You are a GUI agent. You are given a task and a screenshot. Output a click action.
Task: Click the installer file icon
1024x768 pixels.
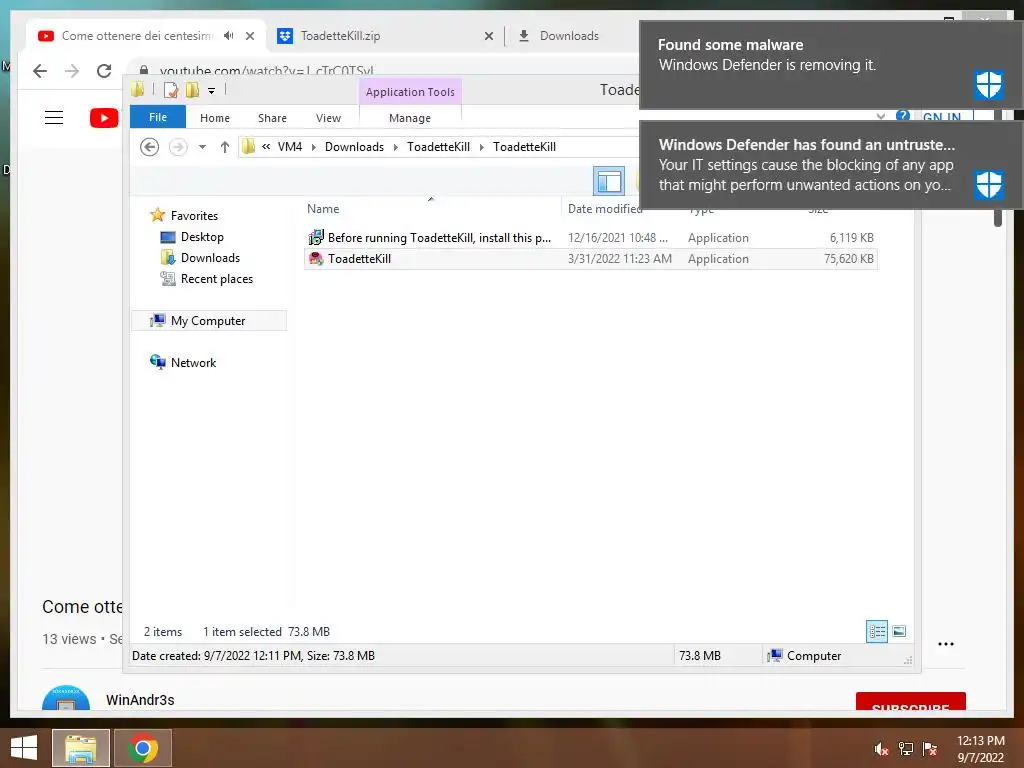coord(316,238)
